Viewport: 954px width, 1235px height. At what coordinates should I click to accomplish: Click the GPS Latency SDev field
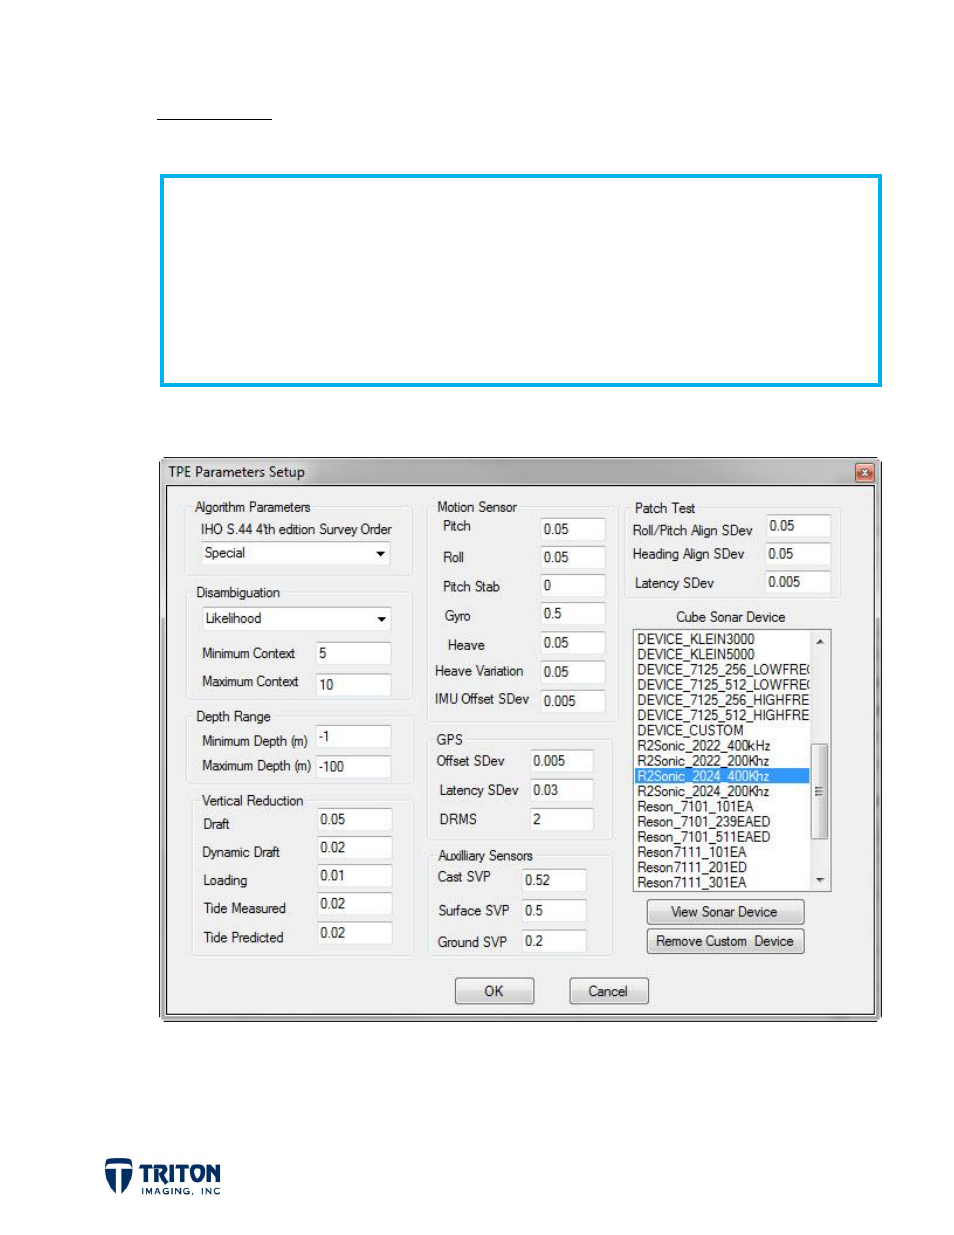[562, 790]
